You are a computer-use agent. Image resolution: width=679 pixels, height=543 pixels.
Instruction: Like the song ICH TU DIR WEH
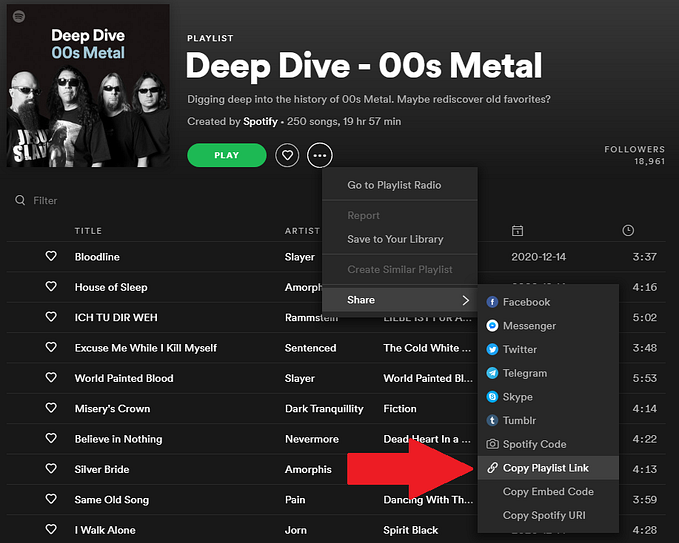[x=51, y=317]
